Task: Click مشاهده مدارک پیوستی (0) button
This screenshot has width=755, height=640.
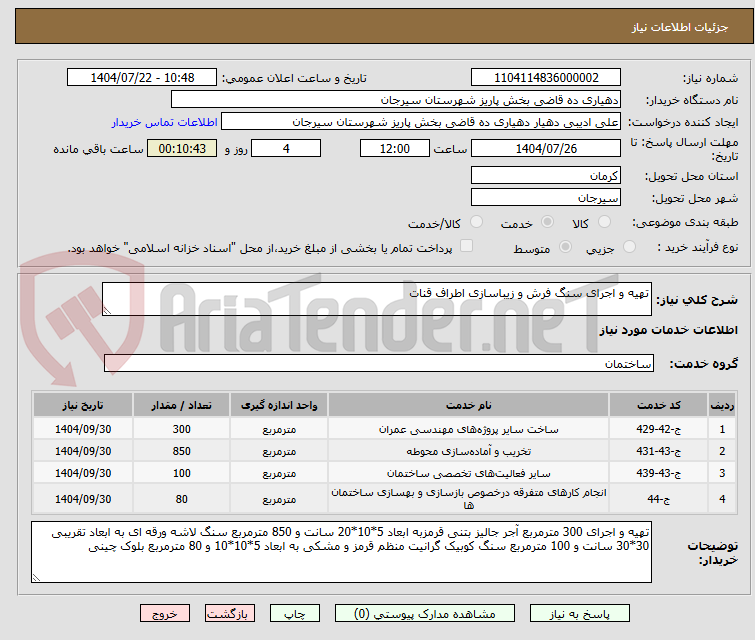Action: (x=425, y=614)
